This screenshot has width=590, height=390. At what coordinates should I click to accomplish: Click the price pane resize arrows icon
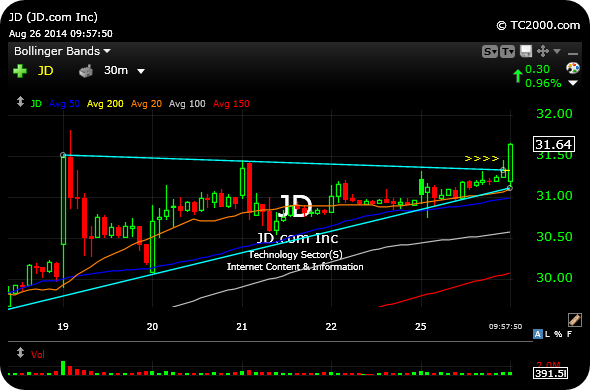click(x=20, y=102)
